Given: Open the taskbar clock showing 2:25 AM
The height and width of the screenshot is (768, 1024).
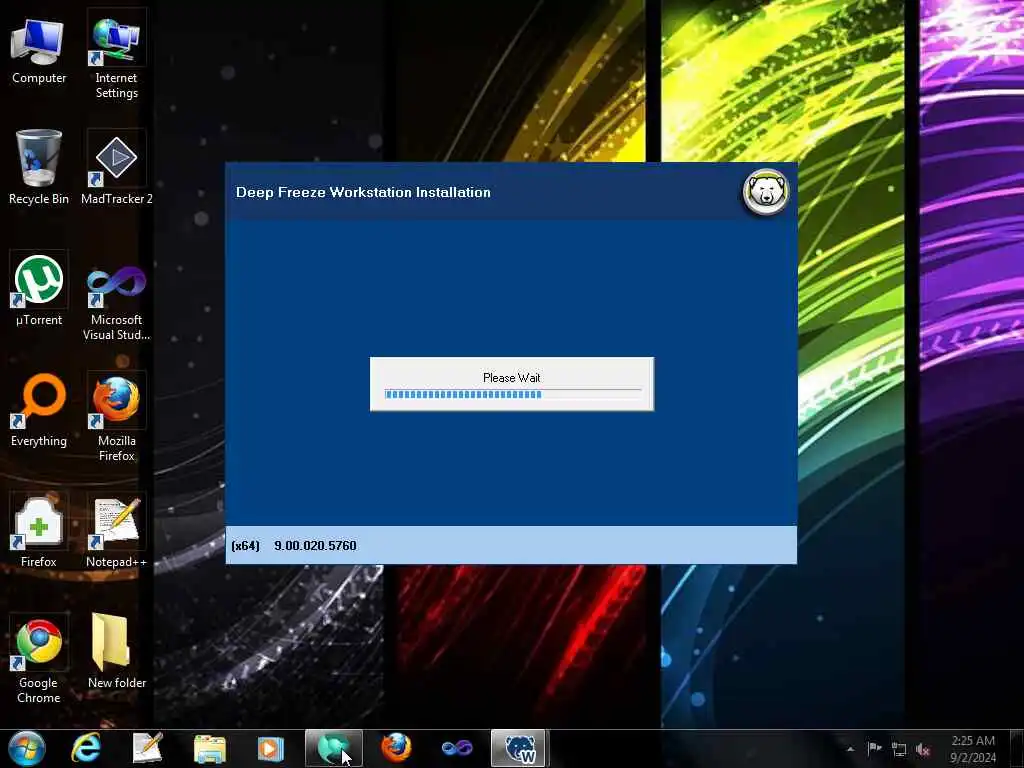Looking at the screenshot, I should click(973, 748).
